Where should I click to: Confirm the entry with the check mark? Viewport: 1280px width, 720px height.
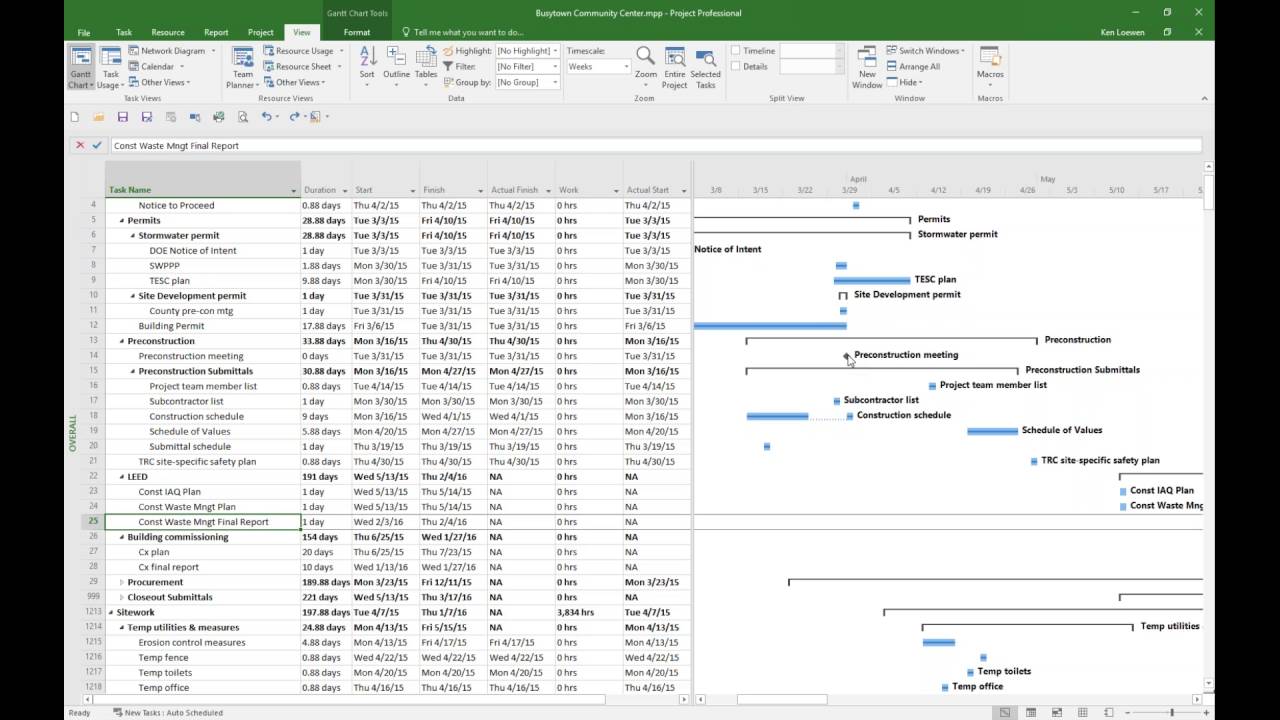pyautogui.click(x=97, y=145)
